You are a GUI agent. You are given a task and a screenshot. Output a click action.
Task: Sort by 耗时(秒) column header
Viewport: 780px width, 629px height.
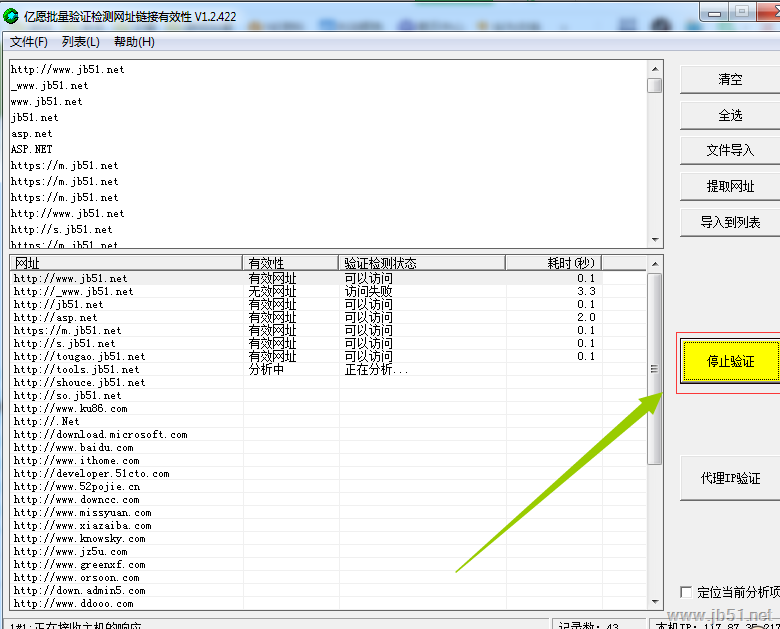click(x=552, y=263)
